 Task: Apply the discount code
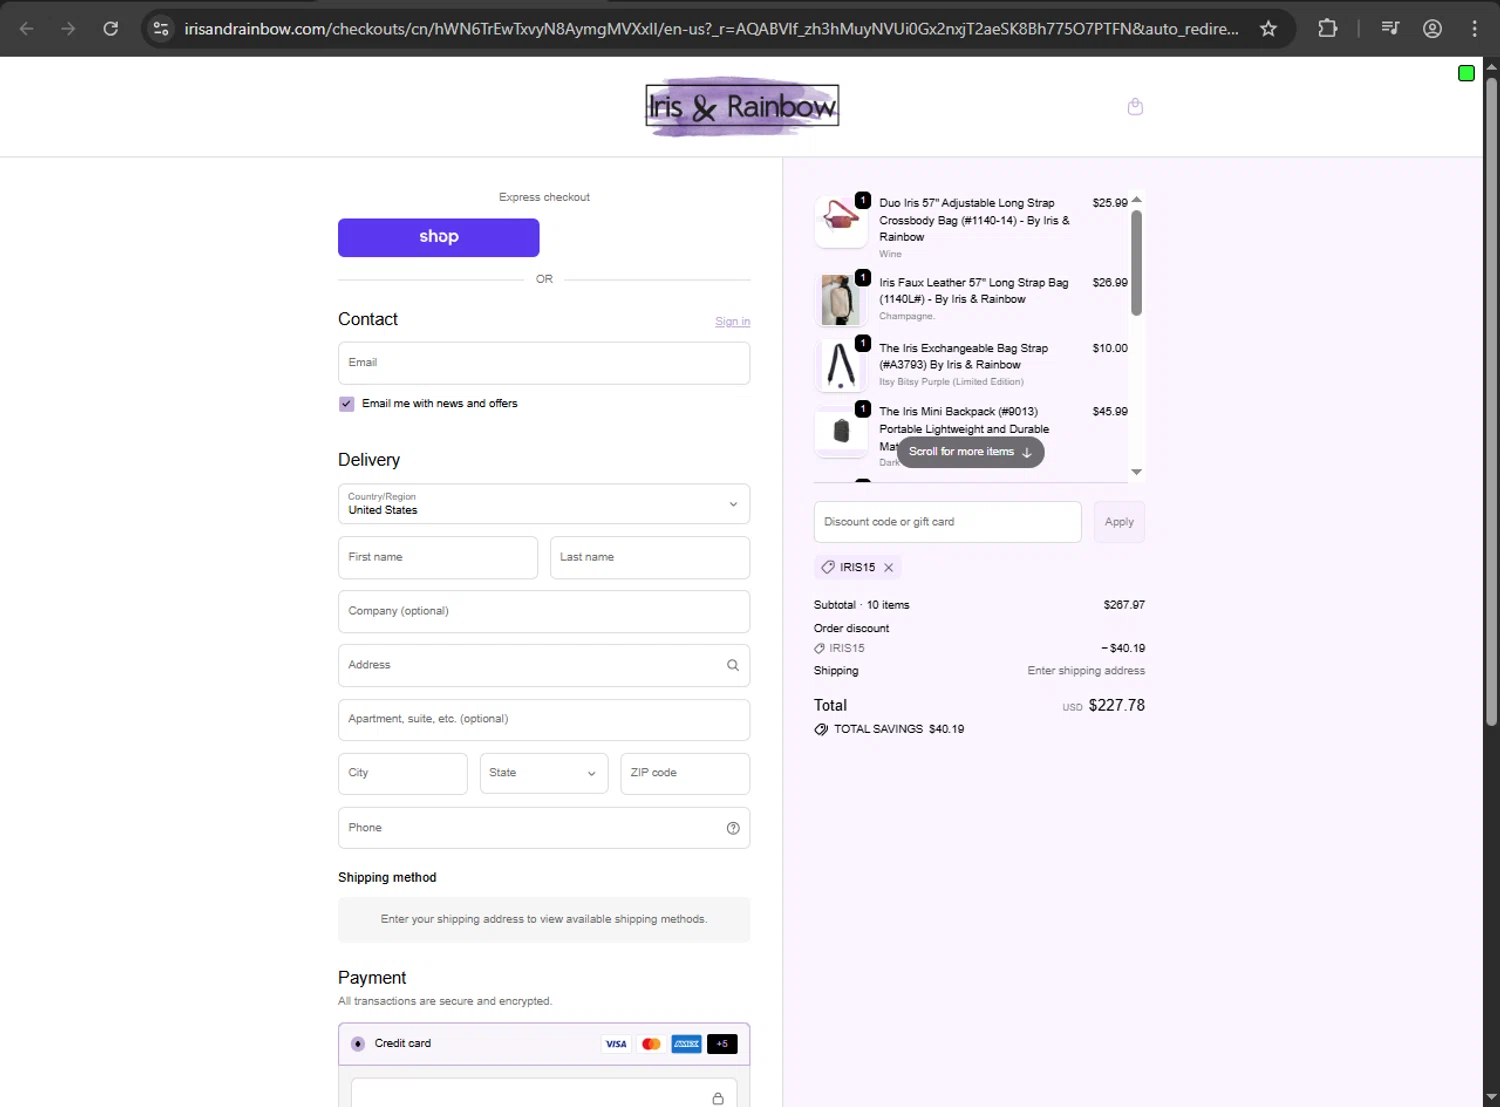point(1119,522)
